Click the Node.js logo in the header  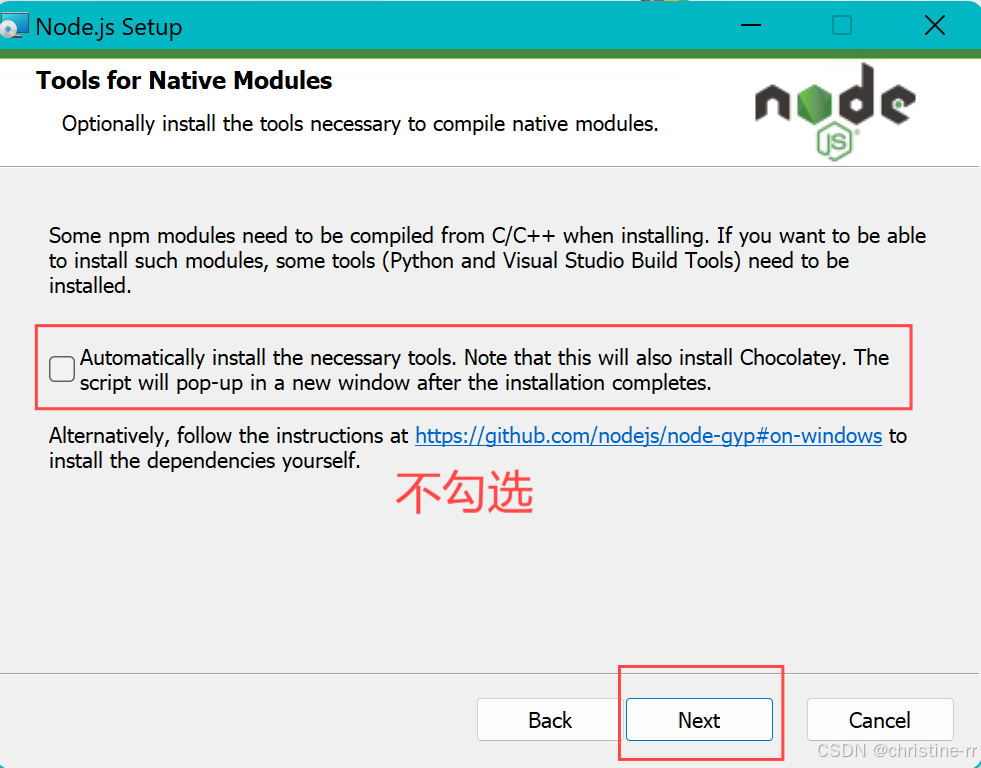point(835,111)
